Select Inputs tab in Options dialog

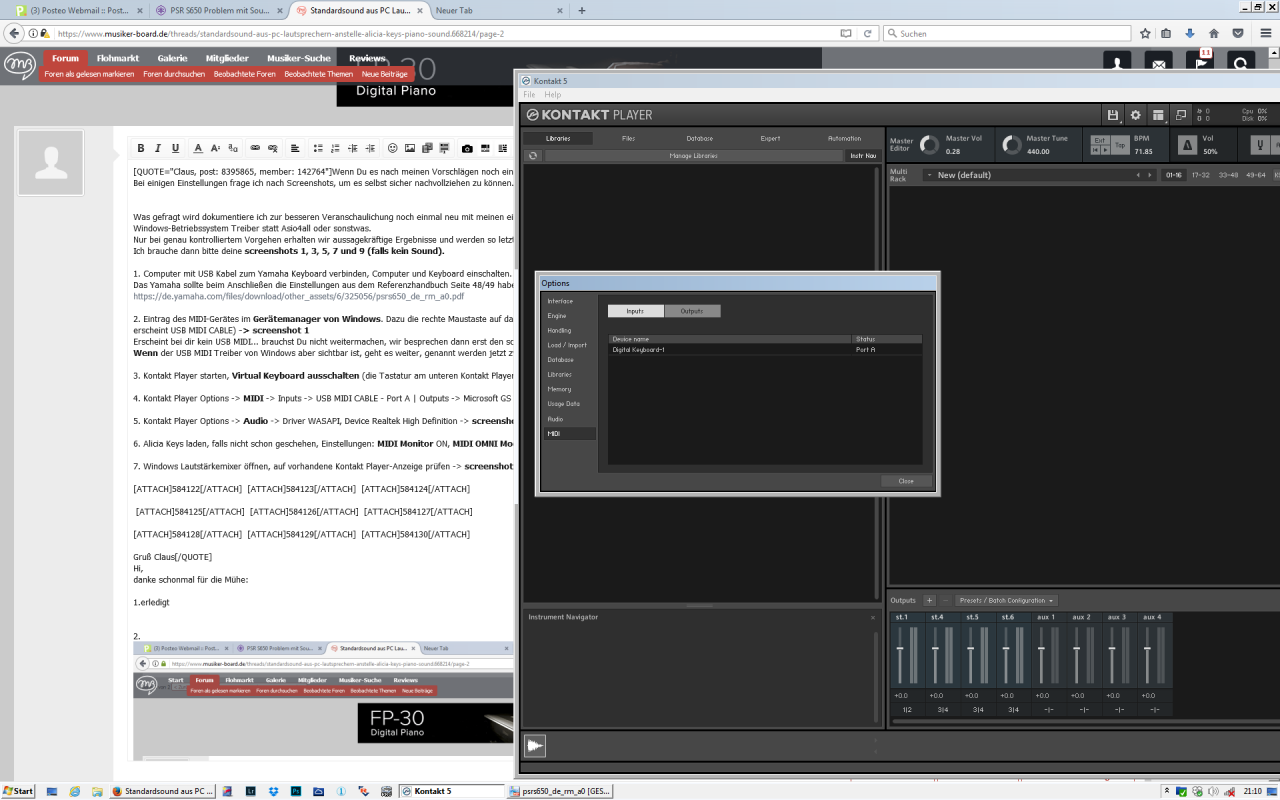[635, 311]
